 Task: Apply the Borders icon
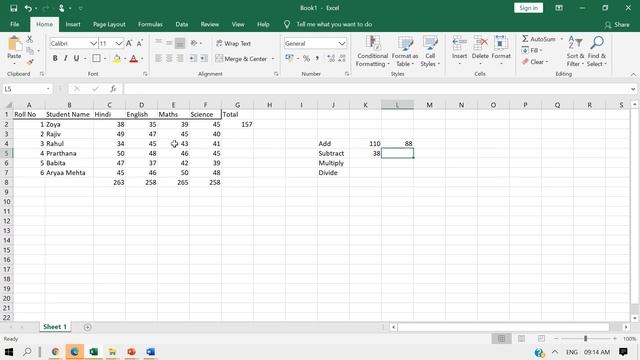pos(96,58)
